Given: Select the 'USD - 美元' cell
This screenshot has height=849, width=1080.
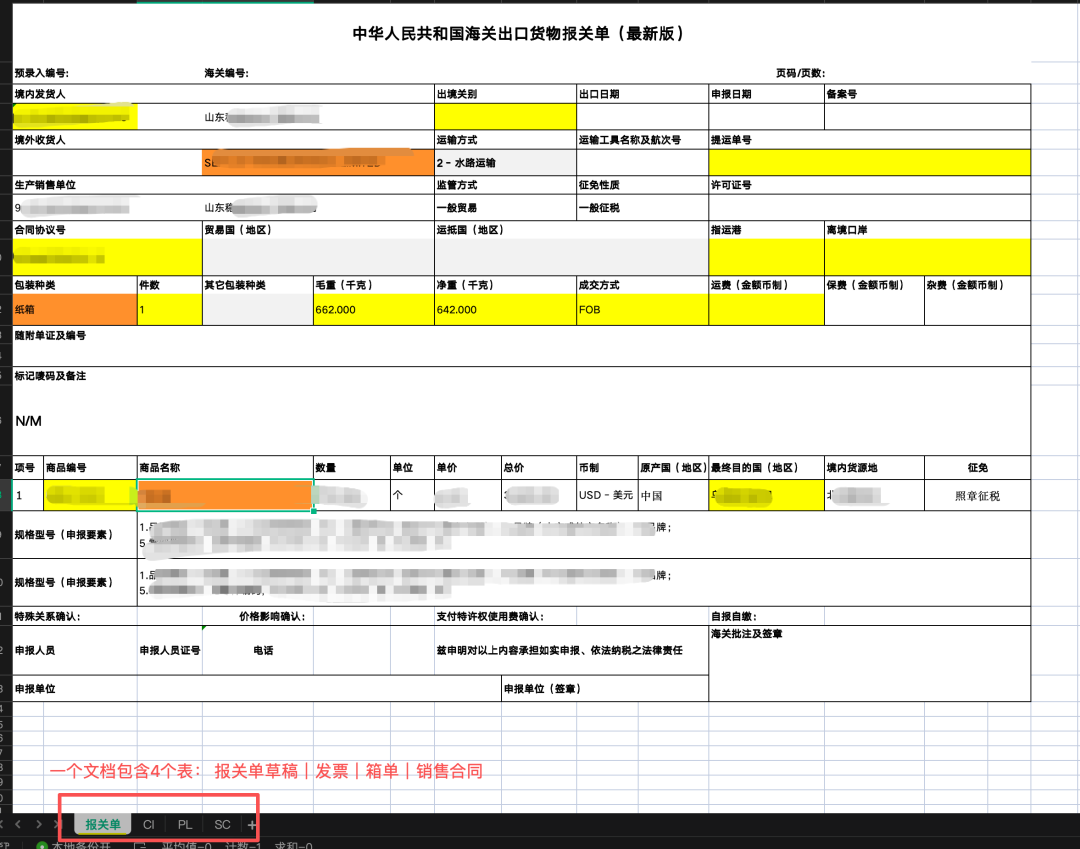Looking at the screenshot, I should (x=607, y=495).
